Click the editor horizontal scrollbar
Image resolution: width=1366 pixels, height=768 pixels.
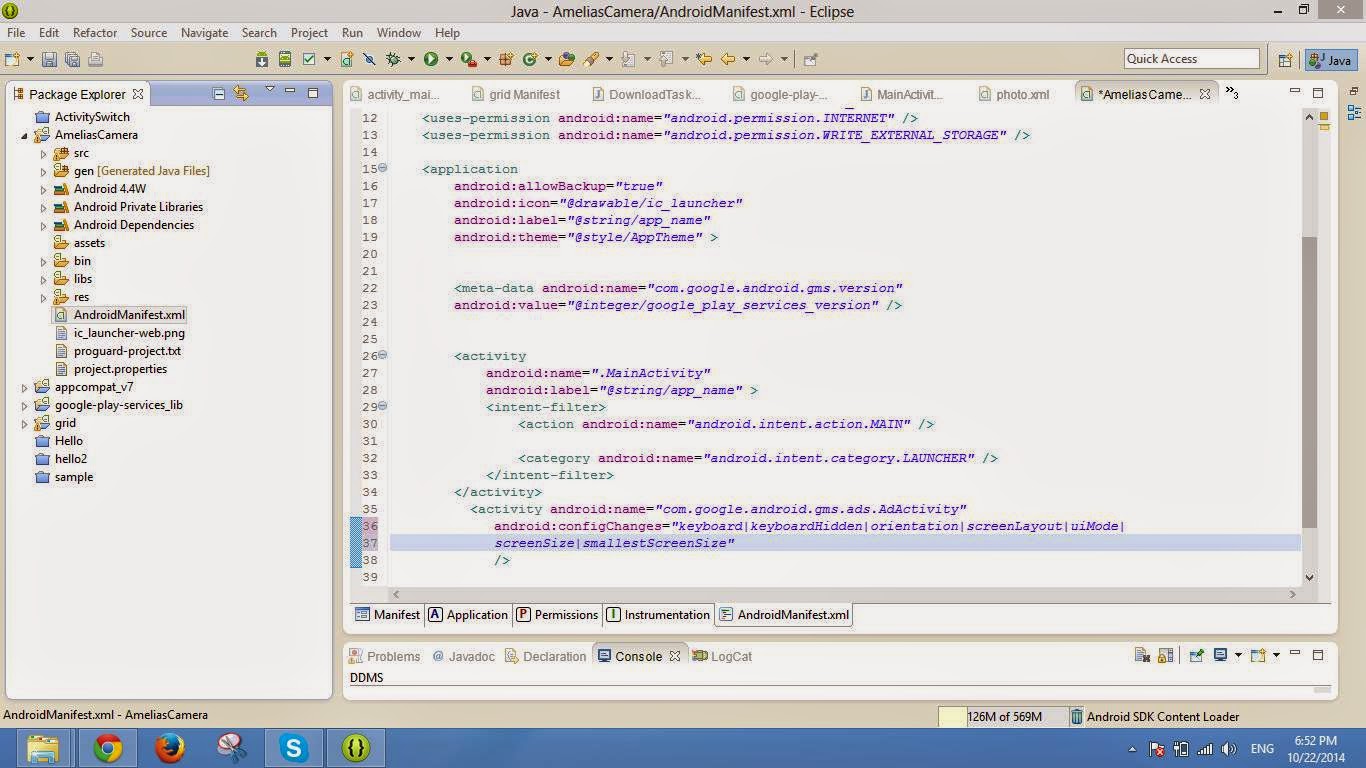(845, 594)
